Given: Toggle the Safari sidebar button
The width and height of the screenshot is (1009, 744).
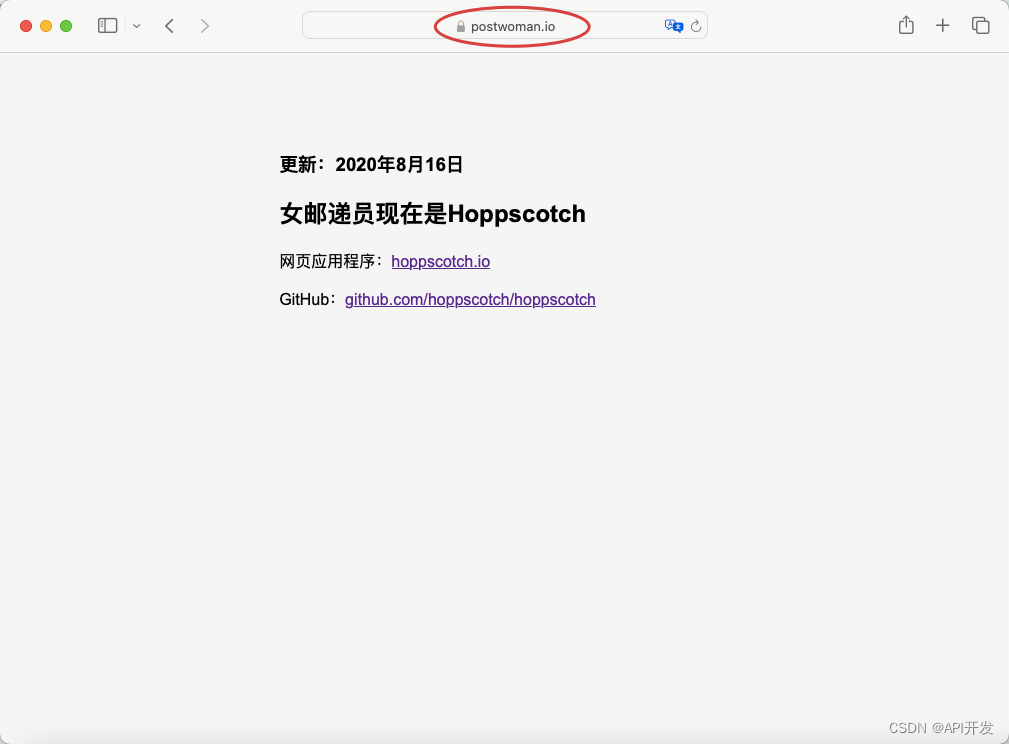Looking at the screenshot, I should pos(107,26).
